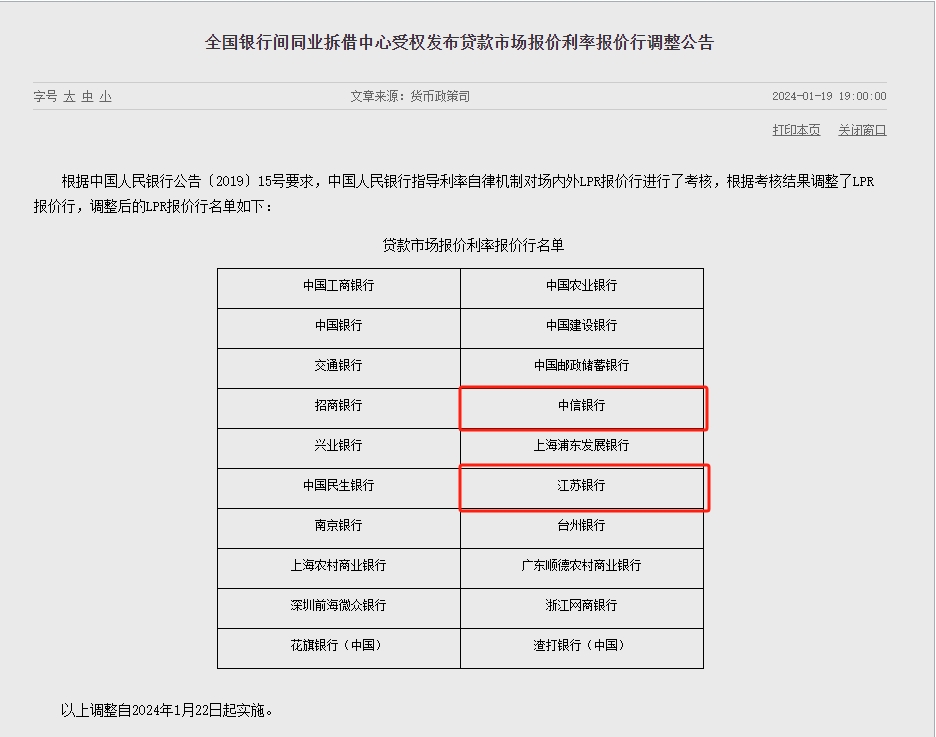Select table cell 兴业银行
936x737 pixels.
click(338, 448)
